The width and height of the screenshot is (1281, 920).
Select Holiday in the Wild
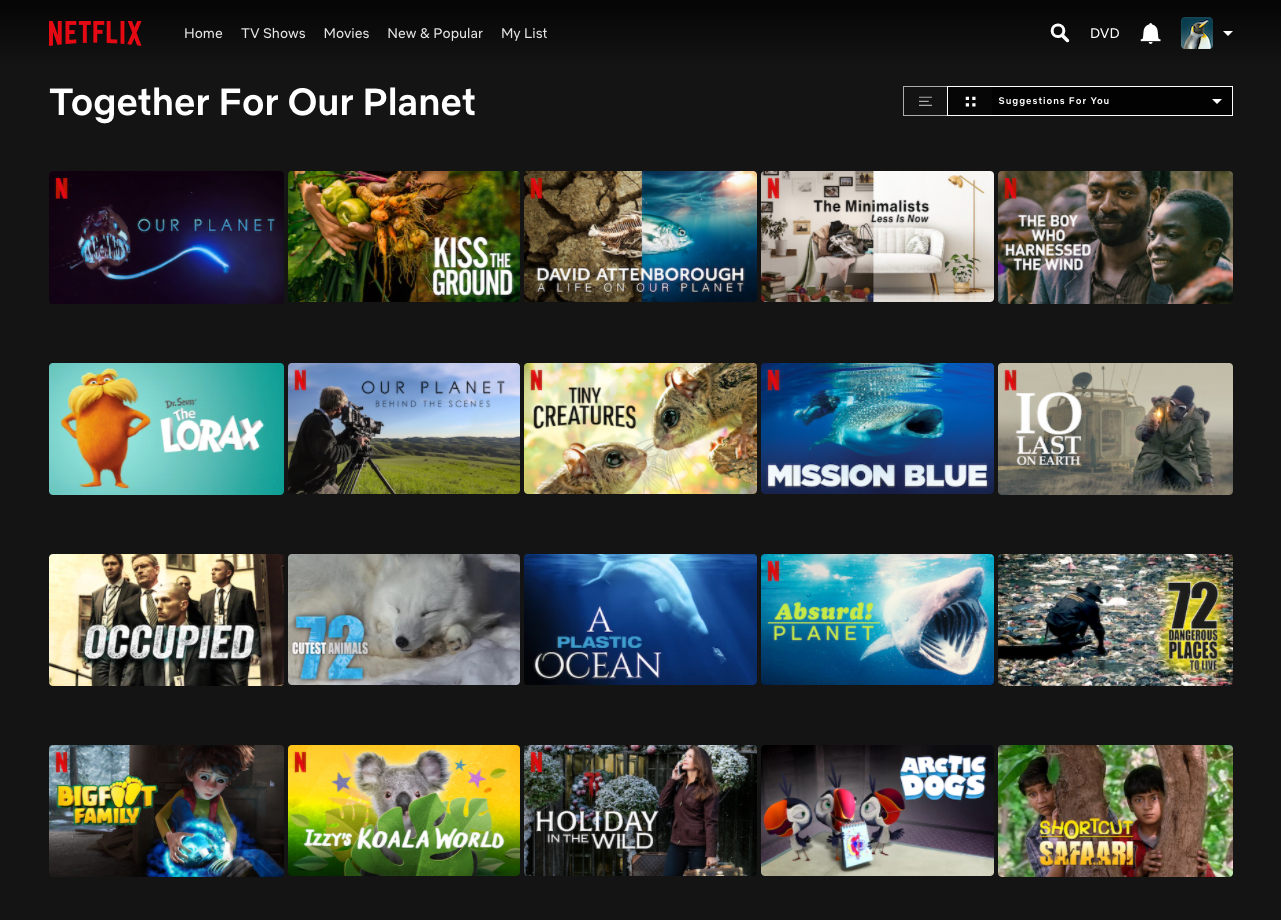coord(640,811)
